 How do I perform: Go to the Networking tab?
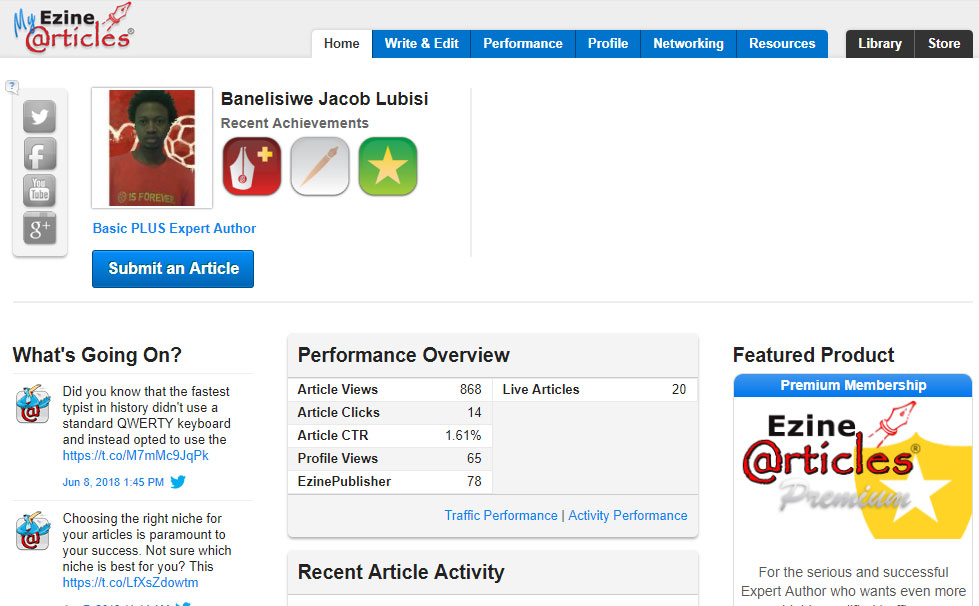(x=688, y=44)
